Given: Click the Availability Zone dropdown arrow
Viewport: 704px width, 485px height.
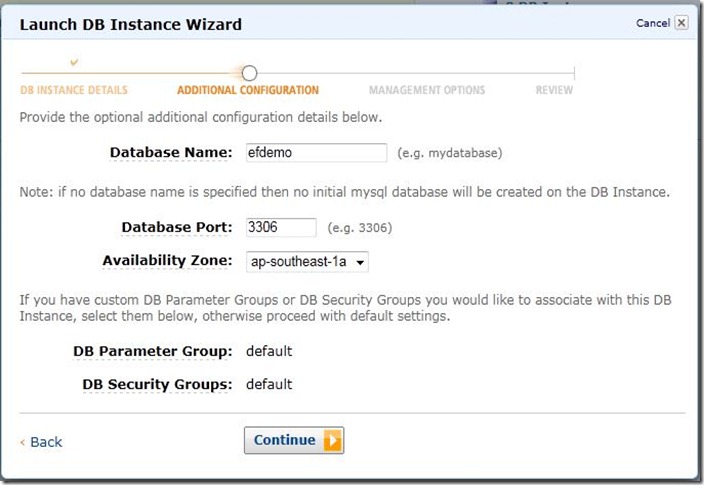Looking at the screenshot, I should (x=360, y=263).
